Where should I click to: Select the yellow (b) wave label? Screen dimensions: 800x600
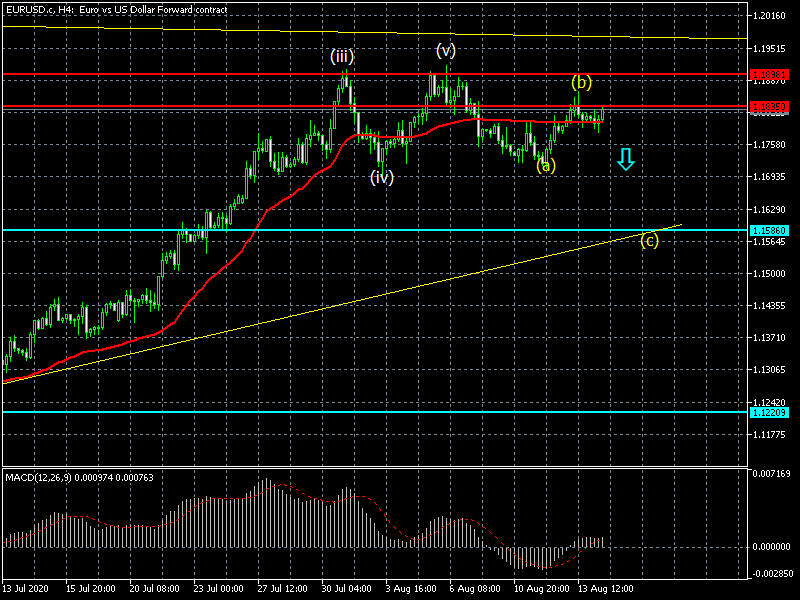click(x=581, y=81)
